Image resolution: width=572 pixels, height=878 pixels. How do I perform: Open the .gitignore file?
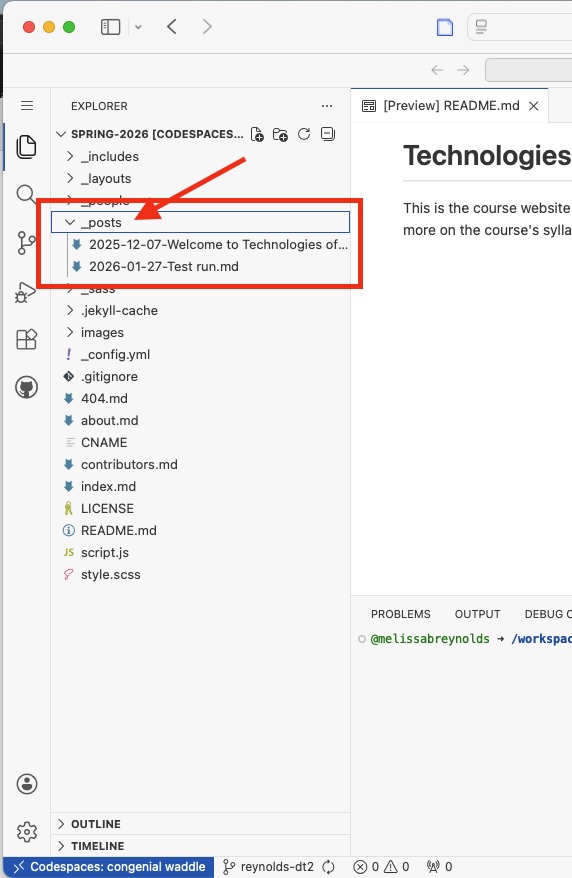point(200,376)
